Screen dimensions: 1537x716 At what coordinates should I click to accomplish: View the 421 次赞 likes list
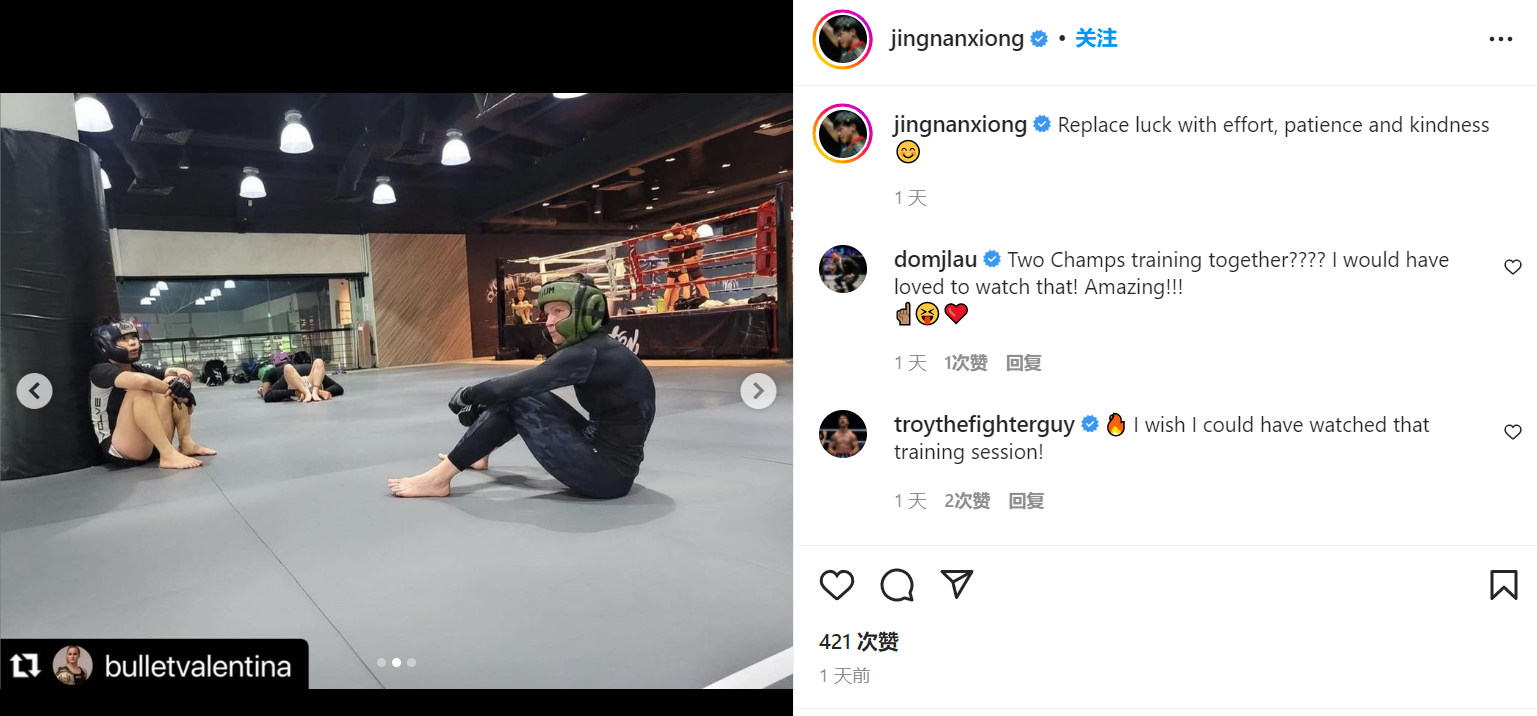click(x=859, y=642)
